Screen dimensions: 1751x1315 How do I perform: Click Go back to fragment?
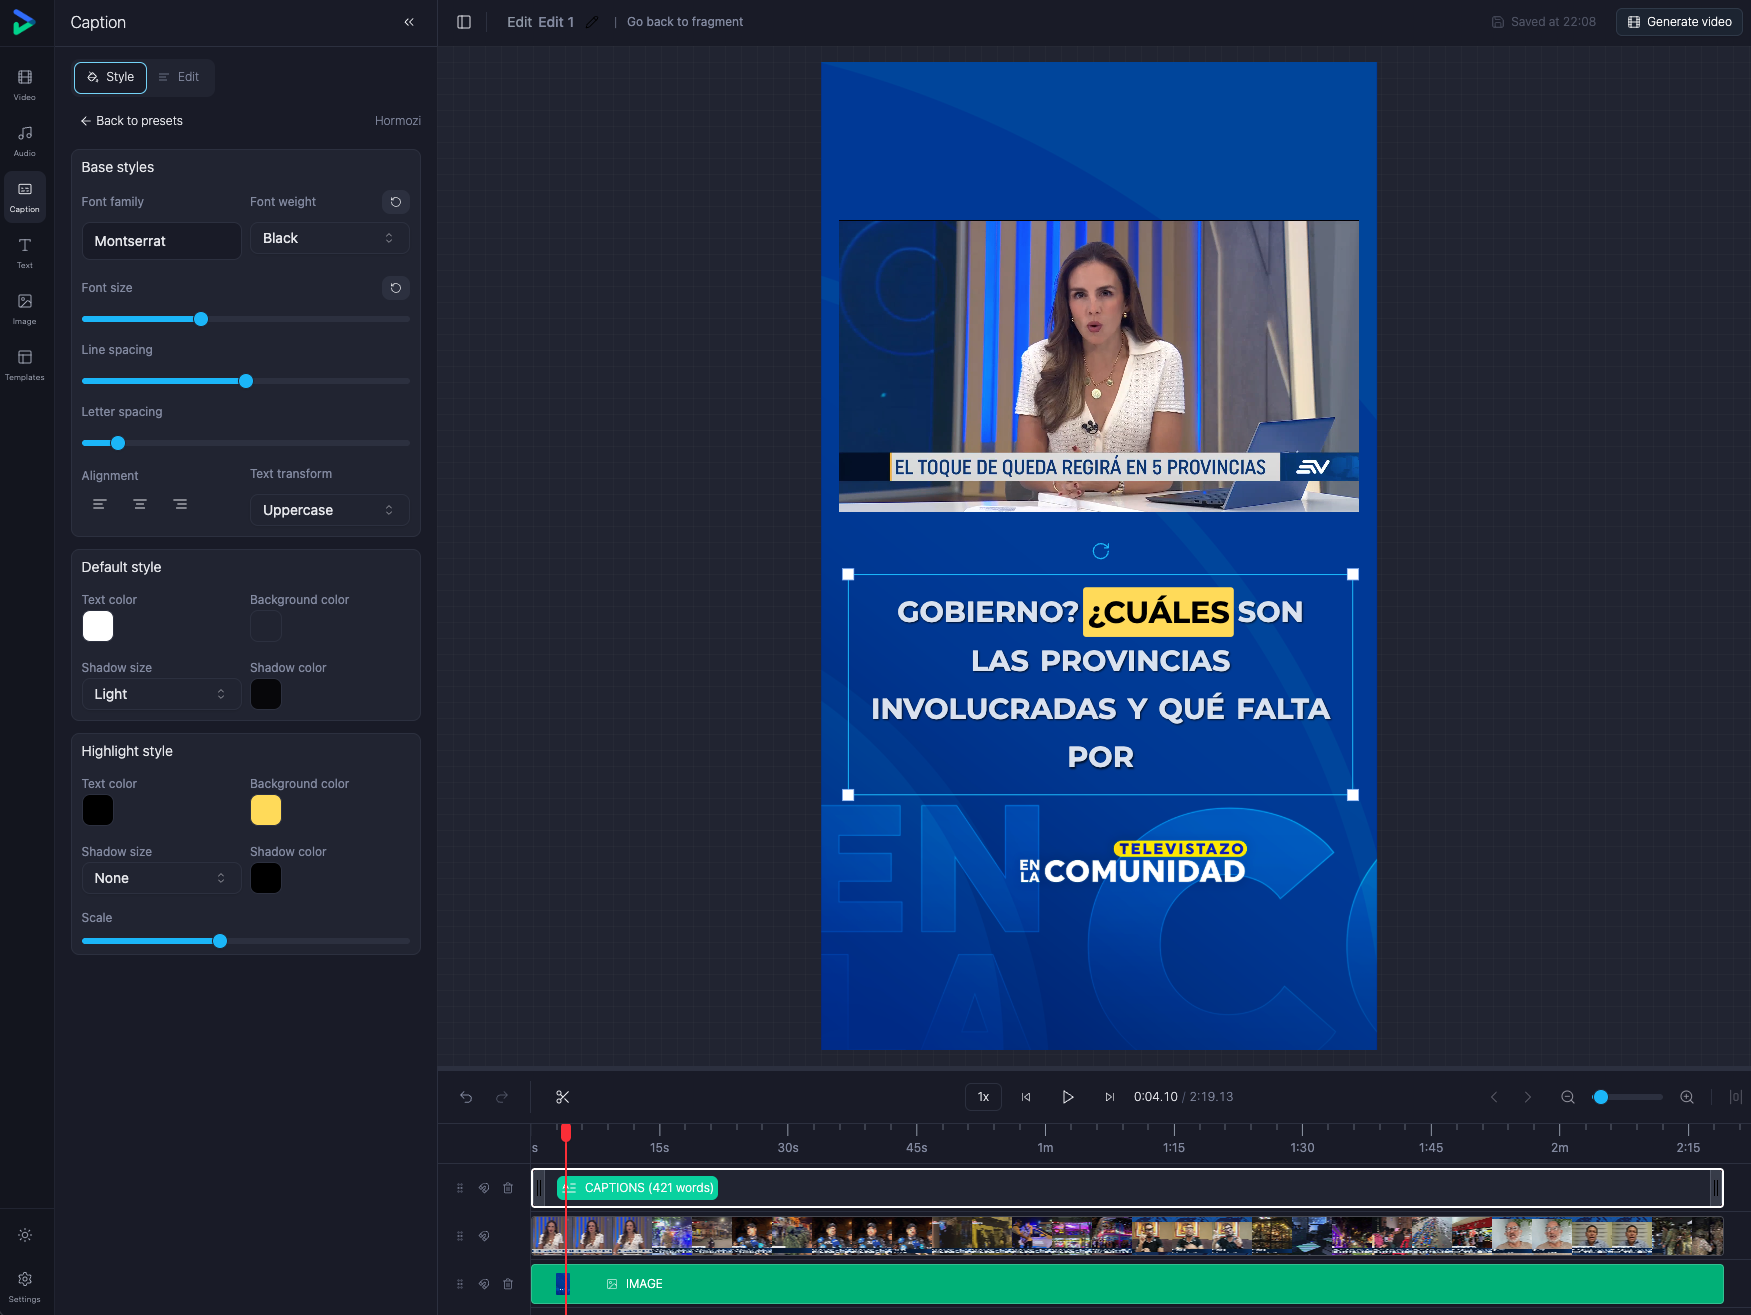coord(685,22)
